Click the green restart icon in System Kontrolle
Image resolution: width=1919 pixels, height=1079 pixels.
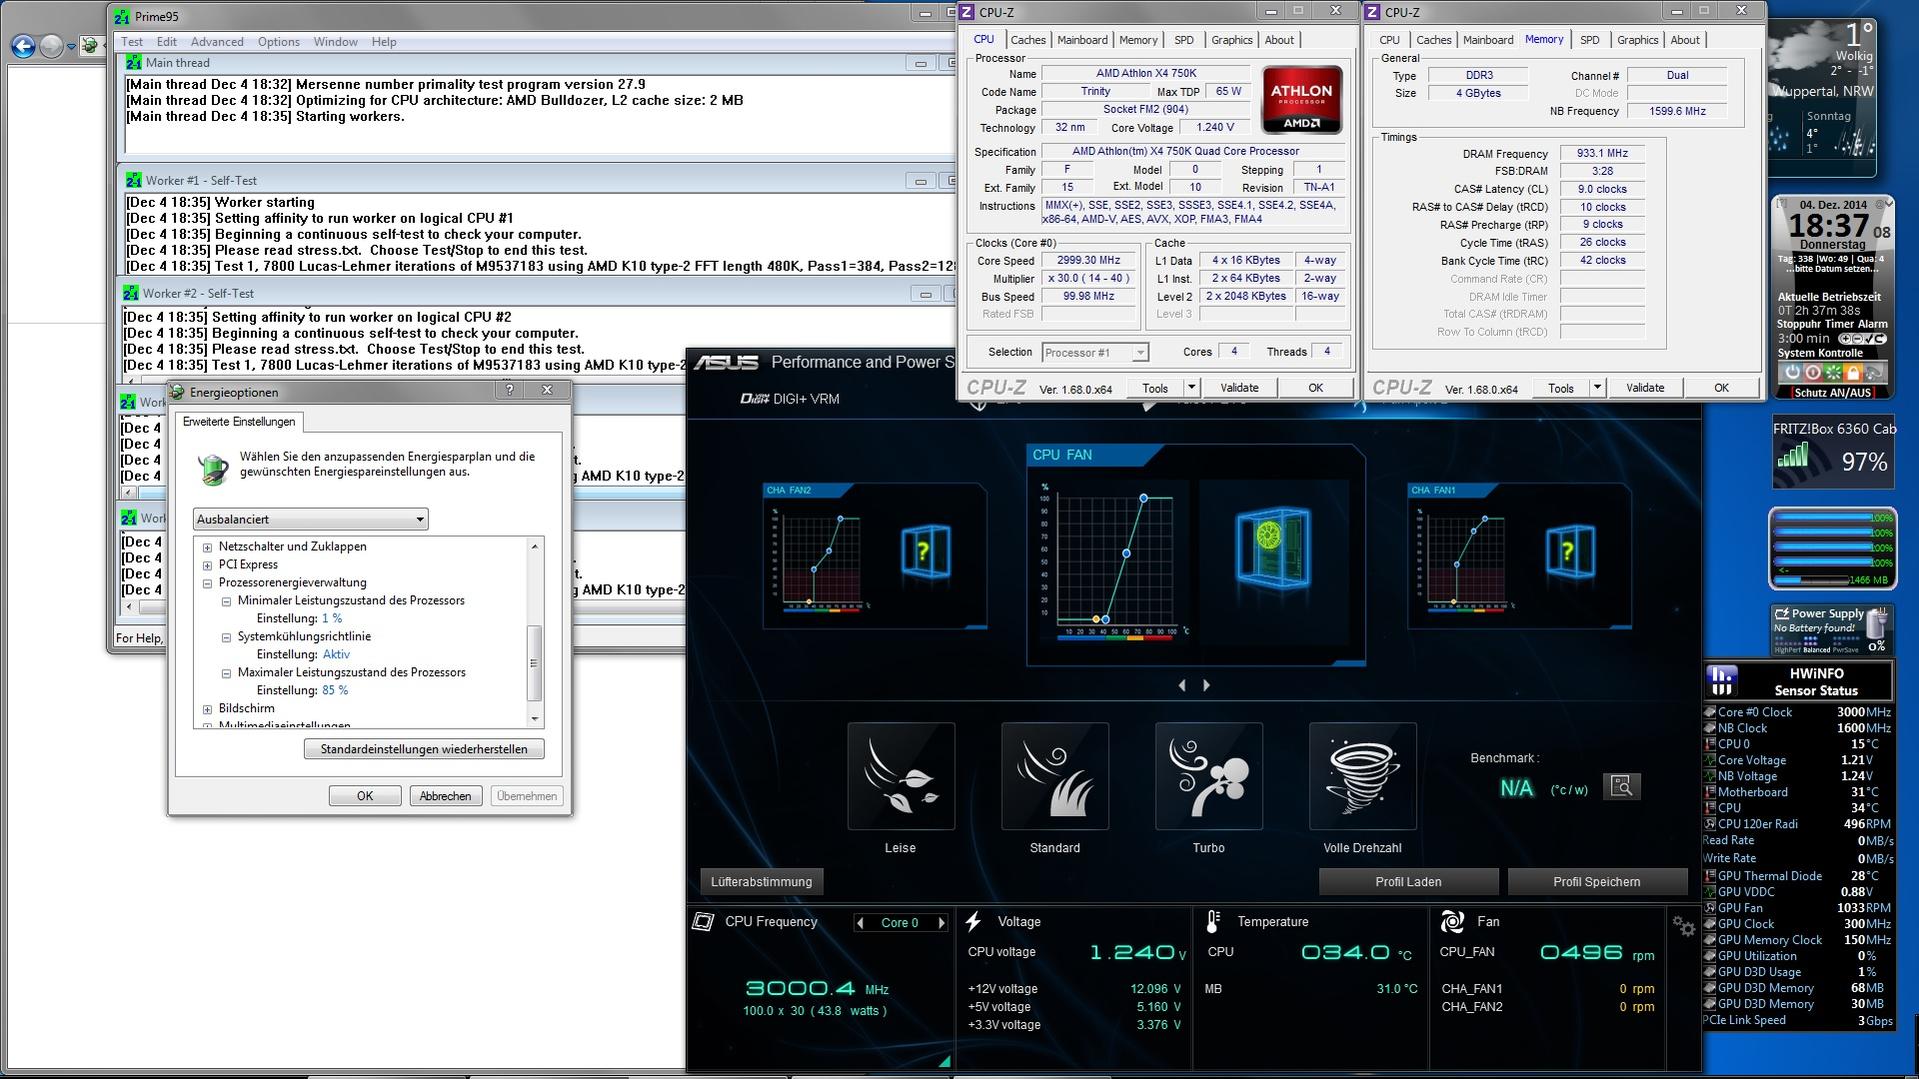(x=1833, y=372)
